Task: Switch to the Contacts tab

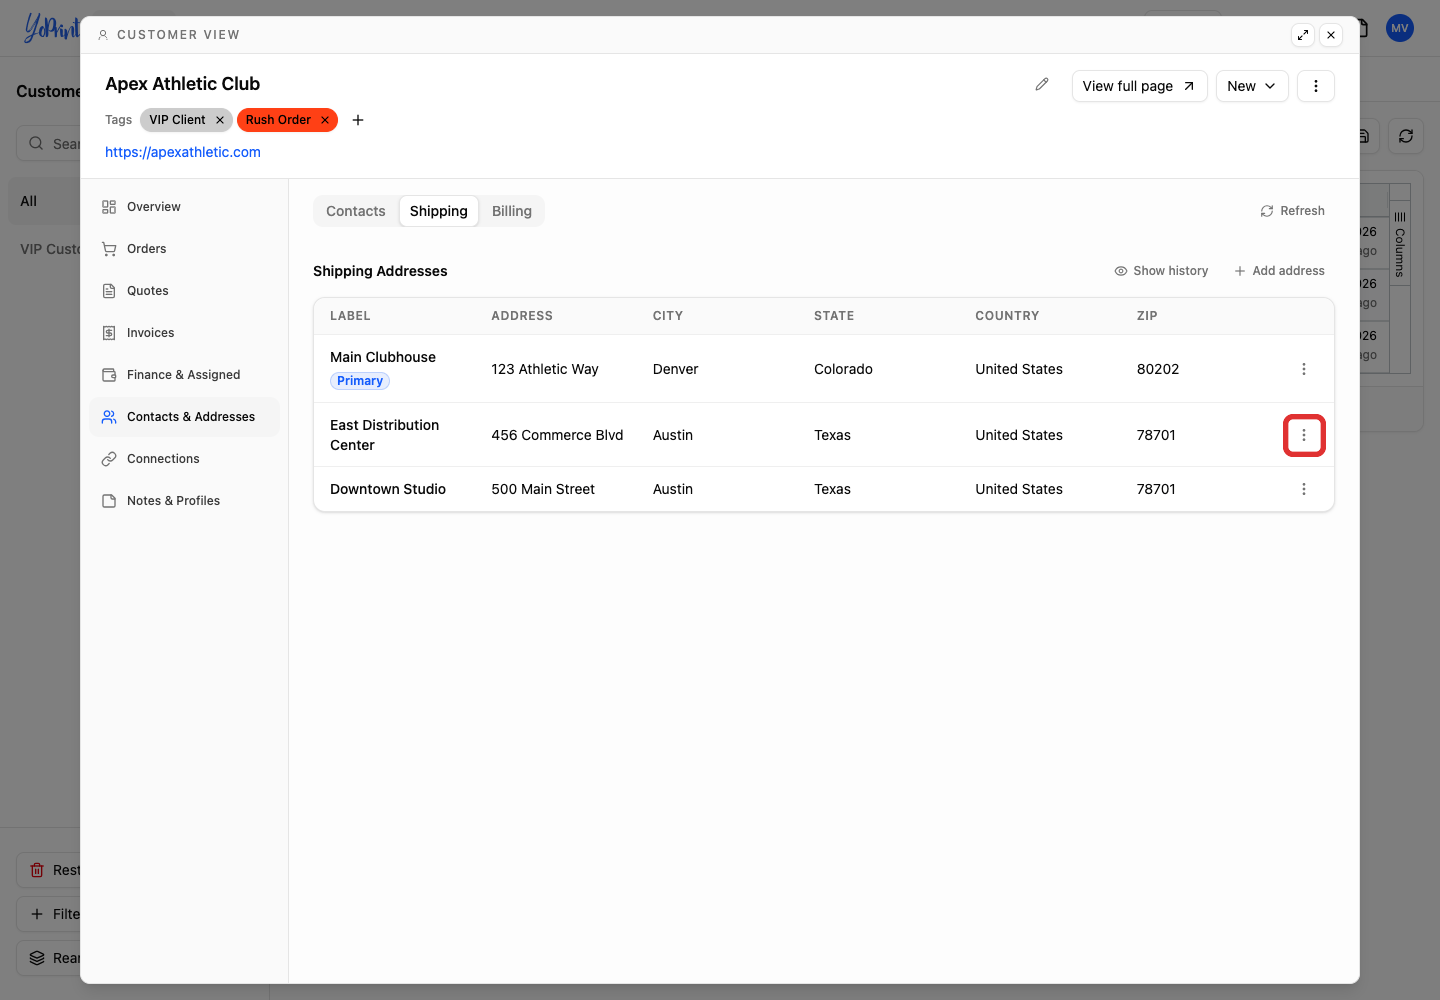Action: coord(356,211)
